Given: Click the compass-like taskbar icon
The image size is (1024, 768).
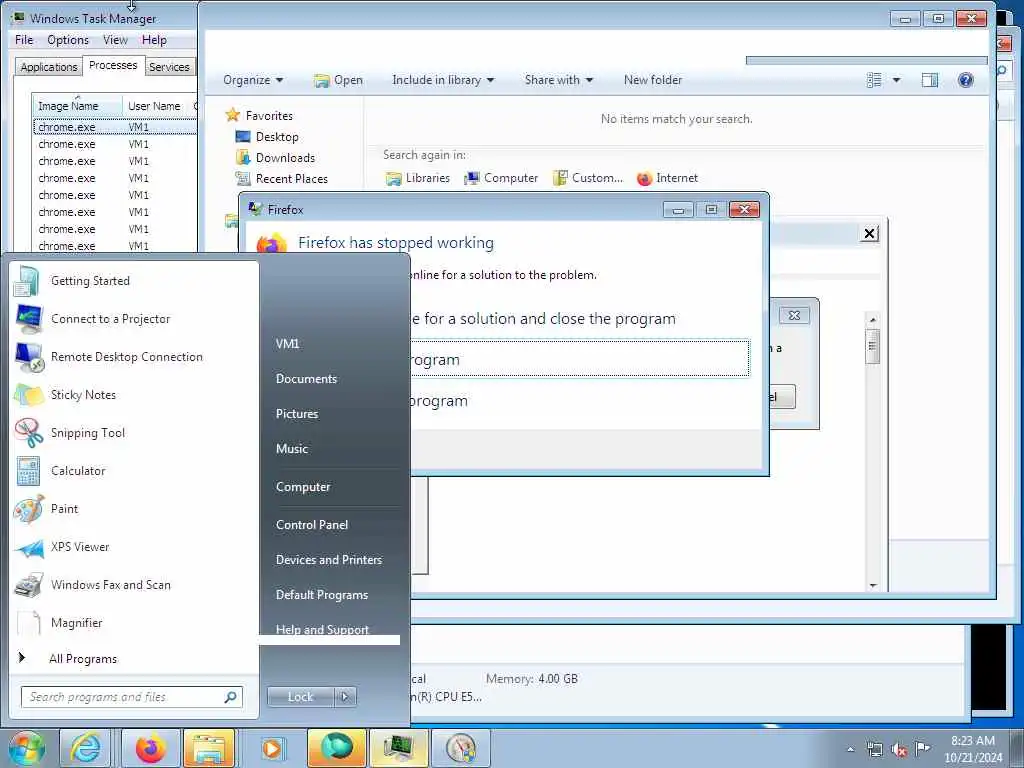Looking at the screenshot, I should pos(460,748).
